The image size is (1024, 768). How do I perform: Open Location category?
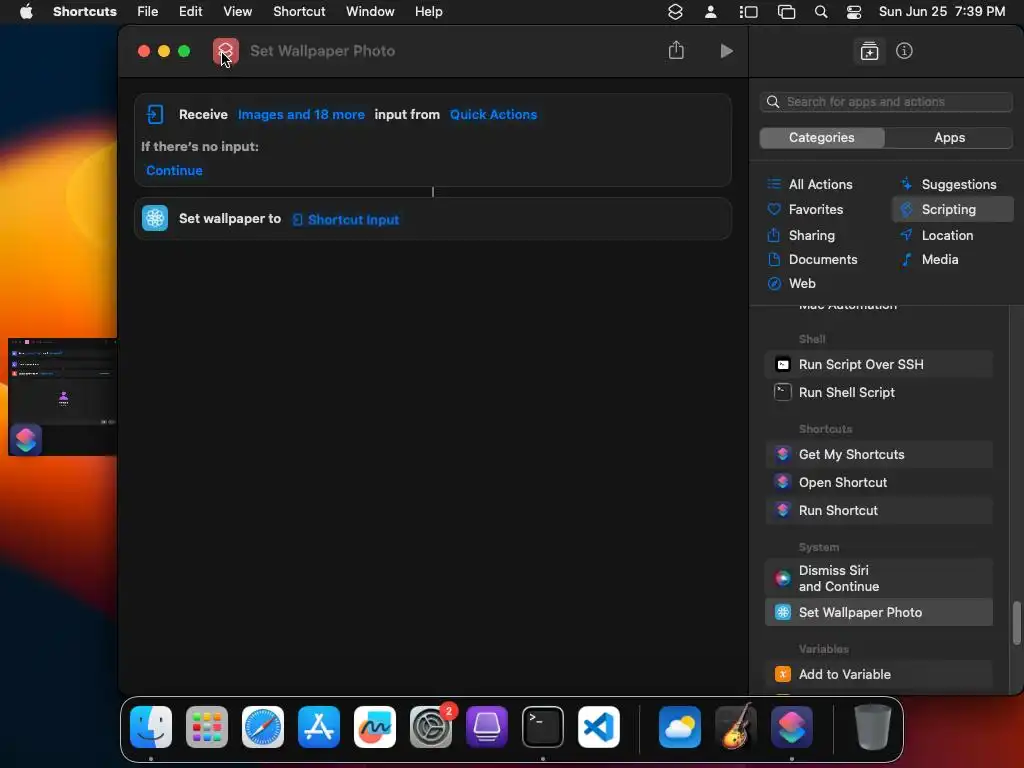point(936,235)
